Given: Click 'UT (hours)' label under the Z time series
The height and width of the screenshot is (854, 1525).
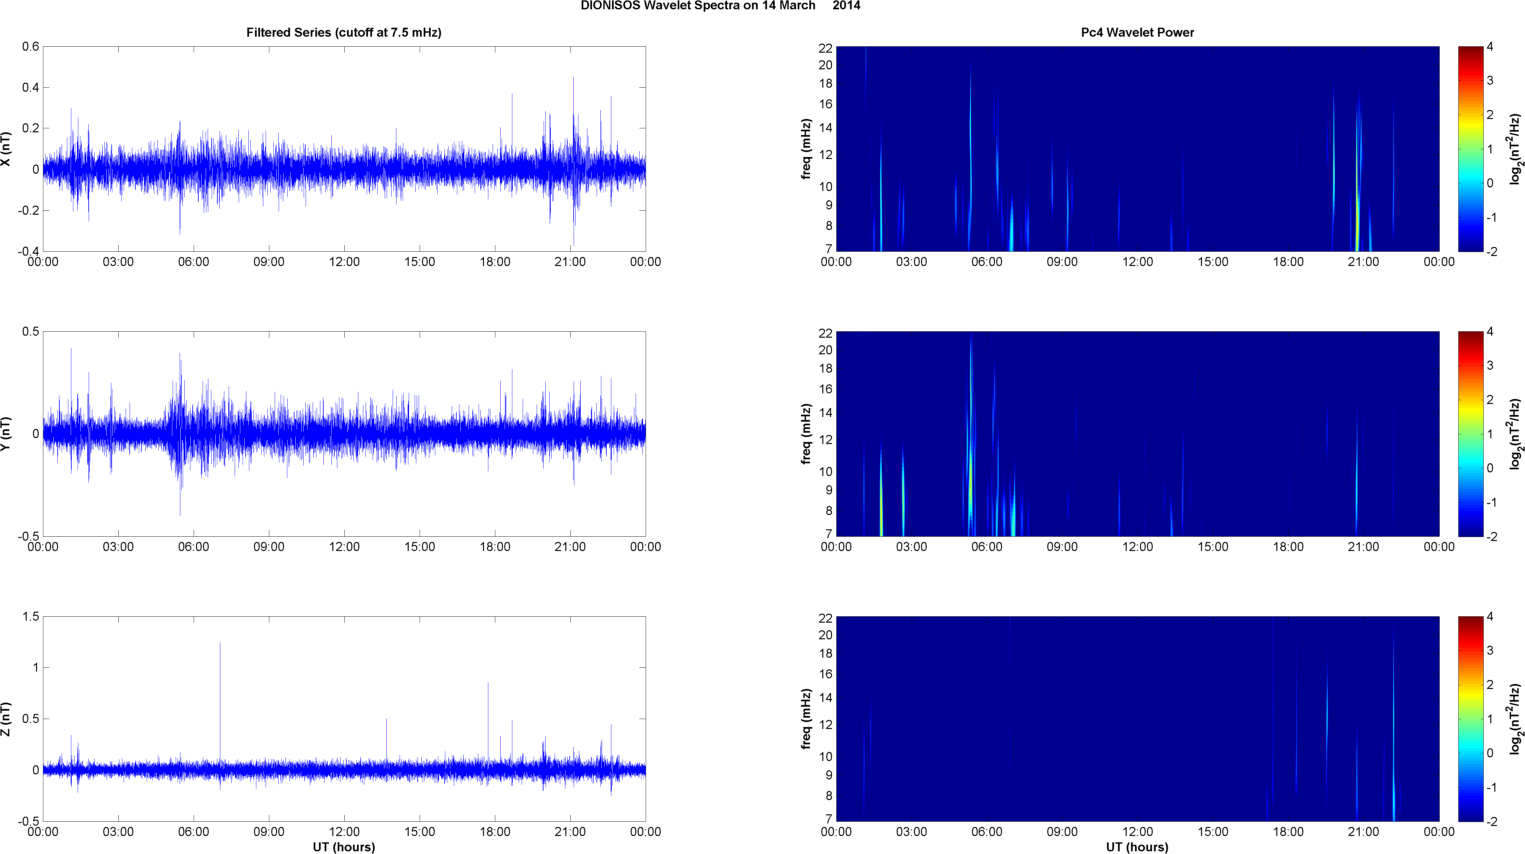Looking at the screenshot, I should point(344,847).
